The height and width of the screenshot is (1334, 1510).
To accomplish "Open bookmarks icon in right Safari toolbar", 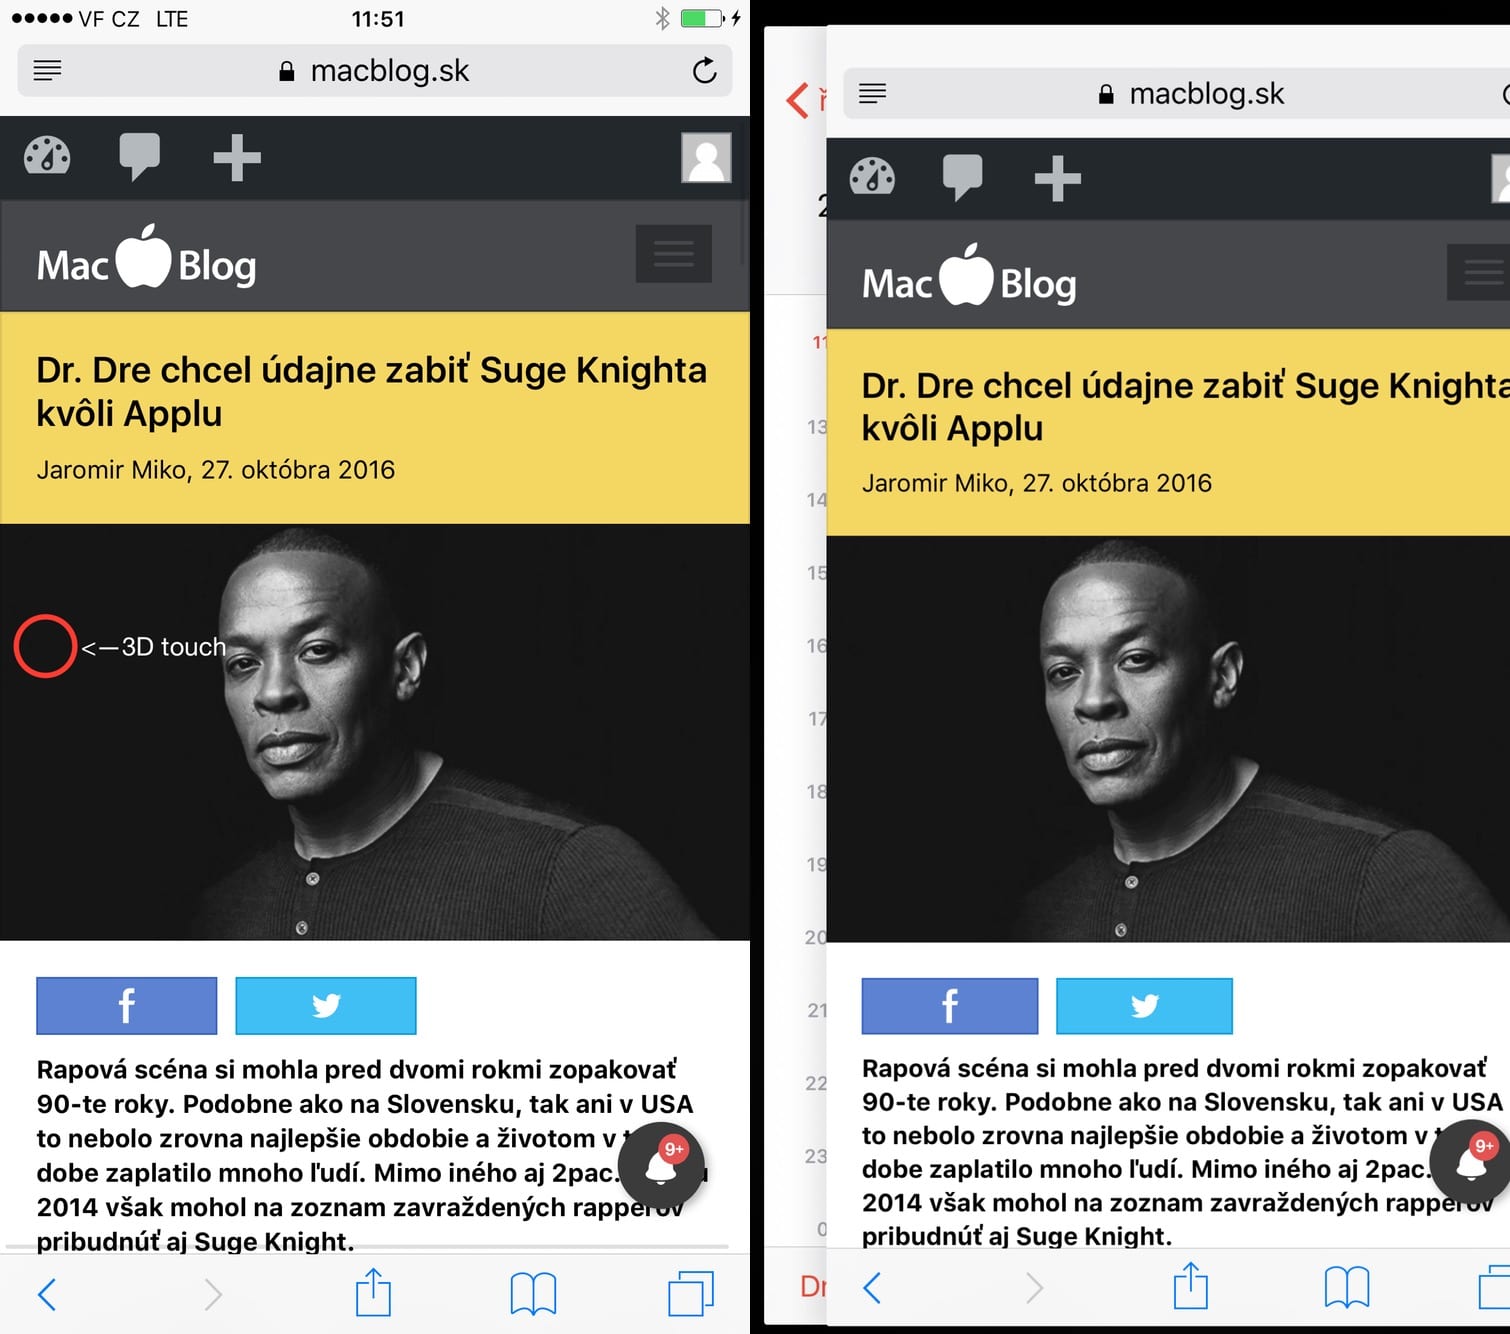I will click(x=1347, y=1288).
